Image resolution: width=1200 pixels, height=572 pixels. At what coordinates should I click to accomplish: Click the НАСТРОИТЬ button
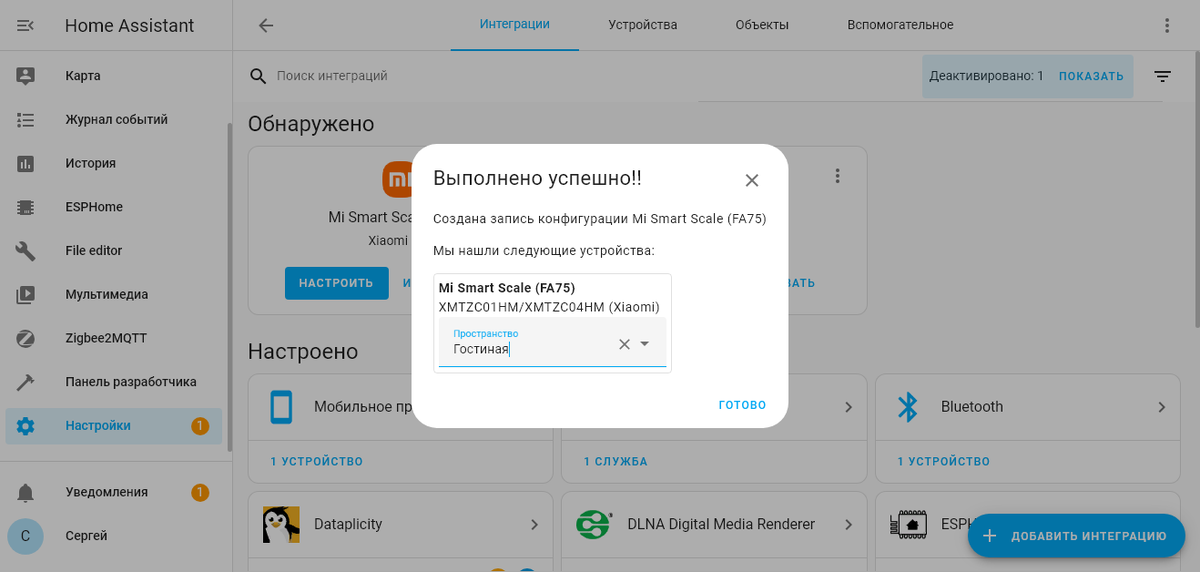tap(336, 283)
